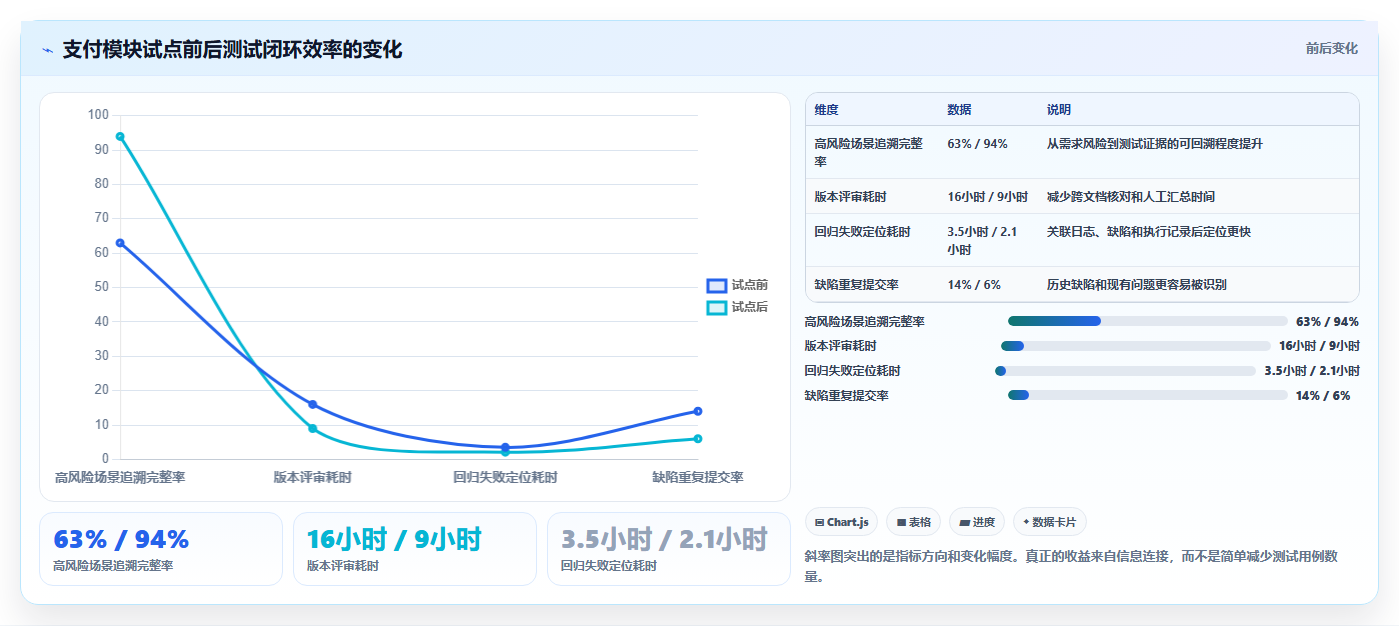Click table cell 16小时 / 9小时
Screen dimensions: 1399x626
[x=987, y=197]
